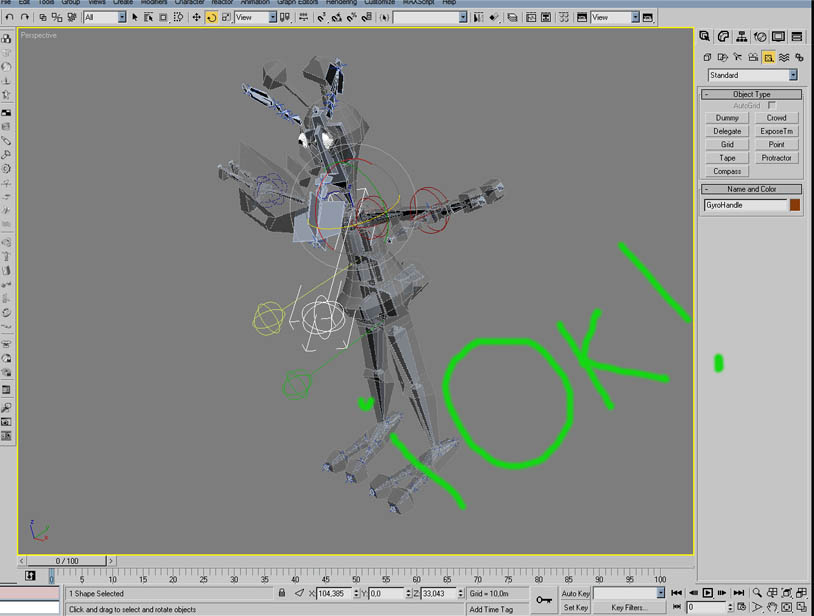814x616 pixels.
Task: Toggle Percent Snap
Action: coord(352,17)
